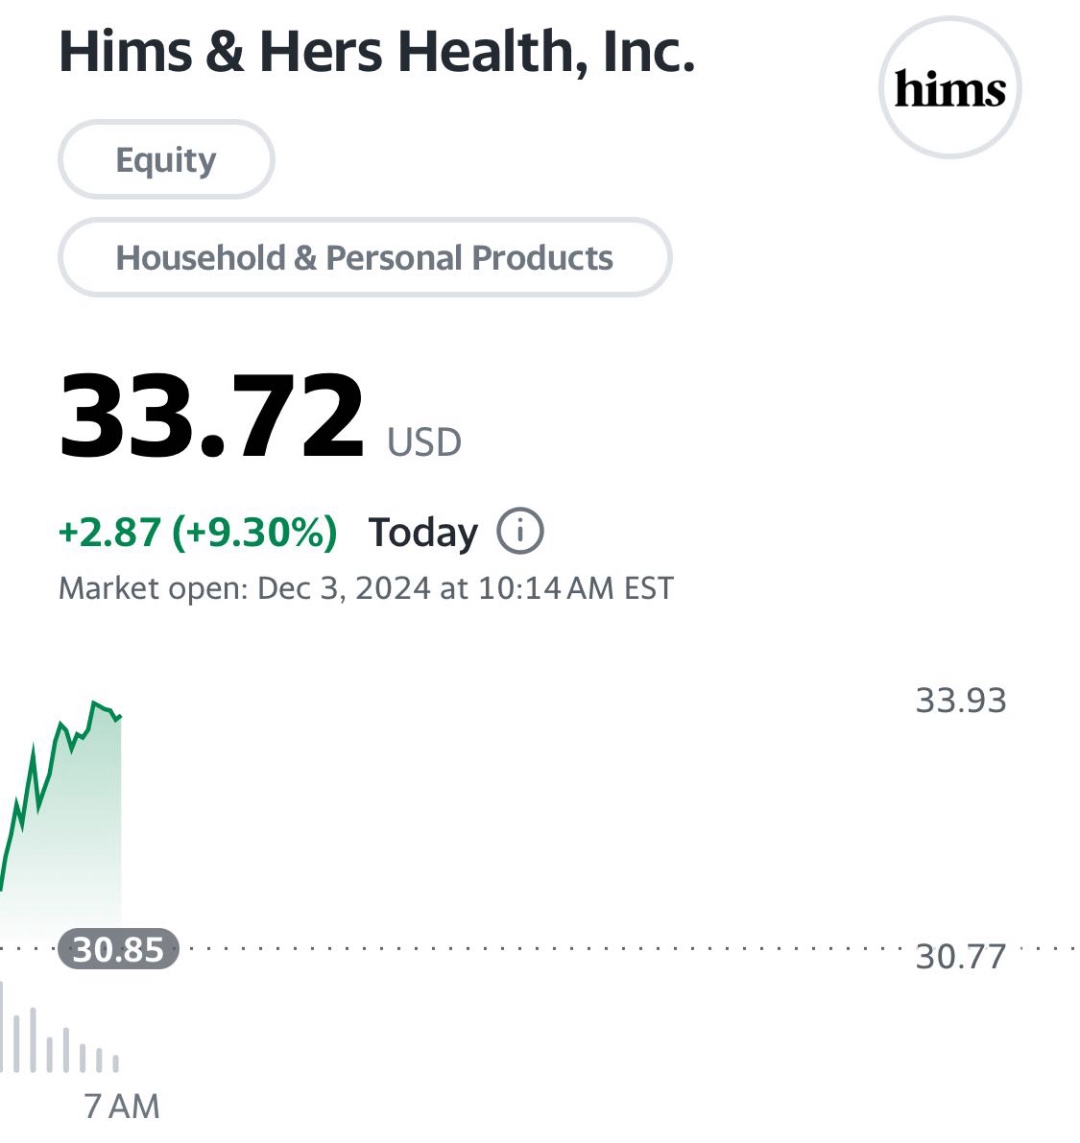Tap the Market open timestamp line
This screenshot has width=1080, height=1143.
pyautogui.click(x=366, y=588)
